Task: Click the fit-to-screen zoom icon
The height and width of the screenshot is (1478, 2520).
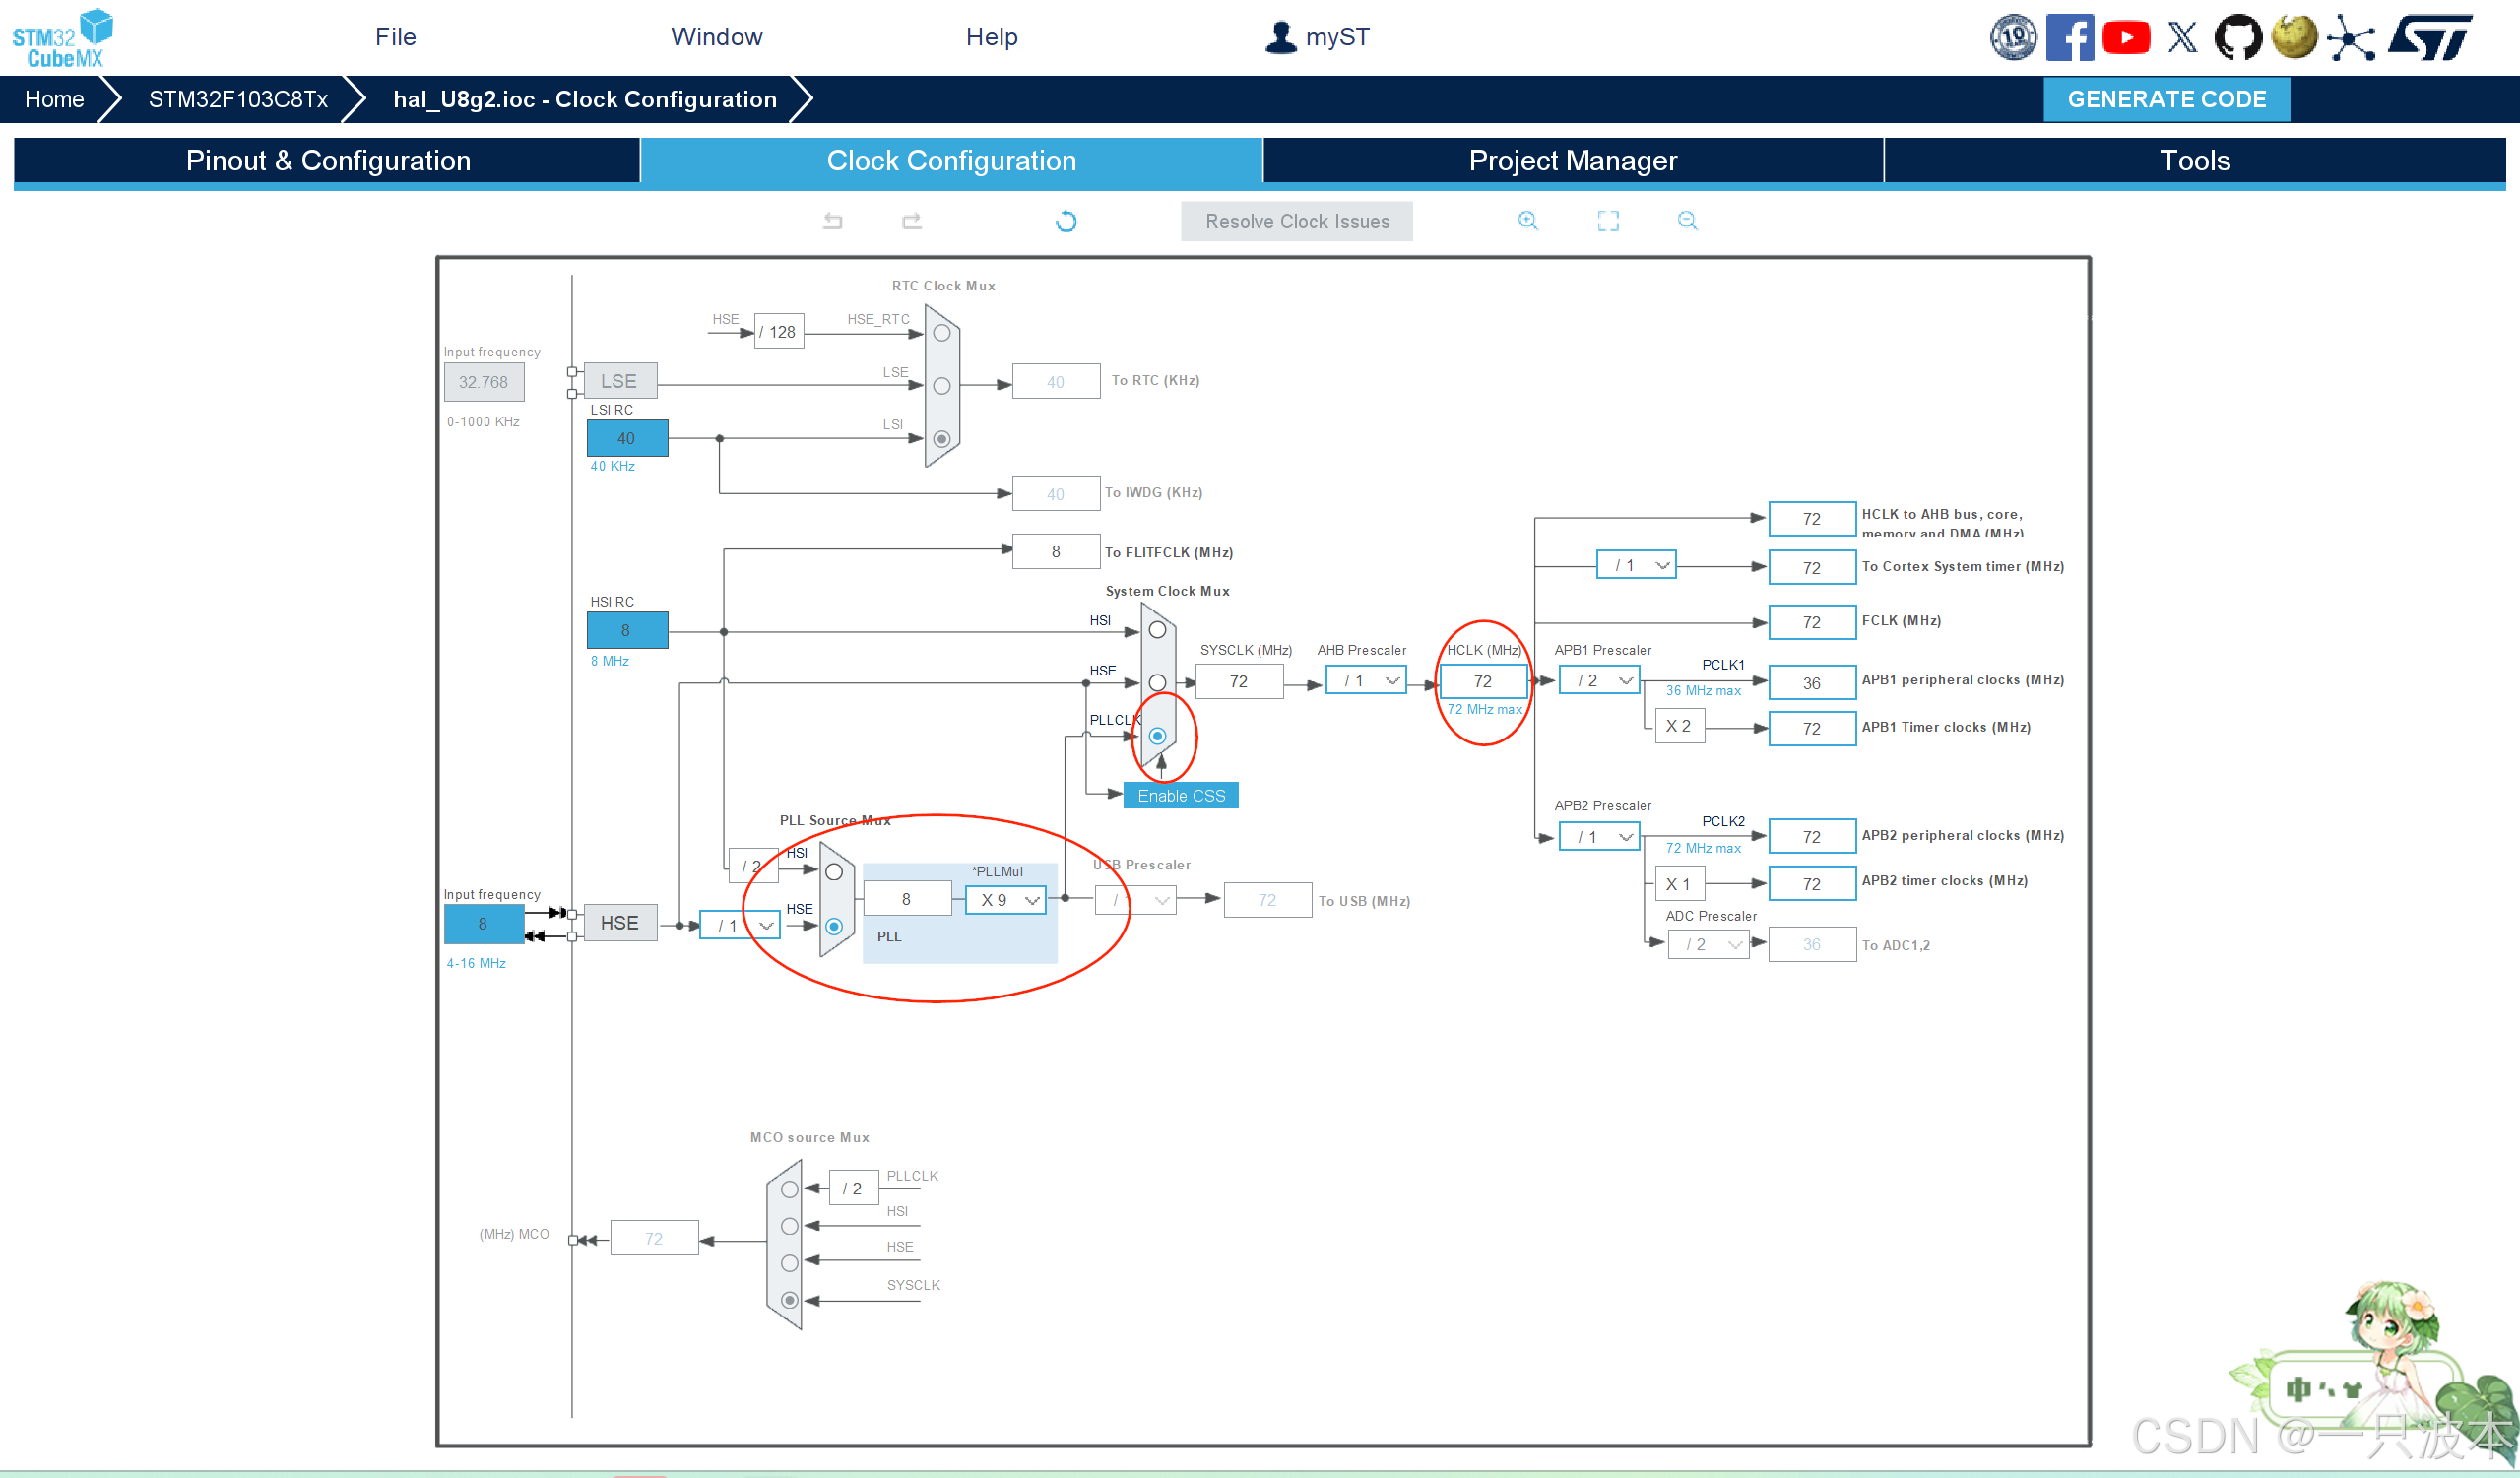Action: click(x=1607, y=221)
